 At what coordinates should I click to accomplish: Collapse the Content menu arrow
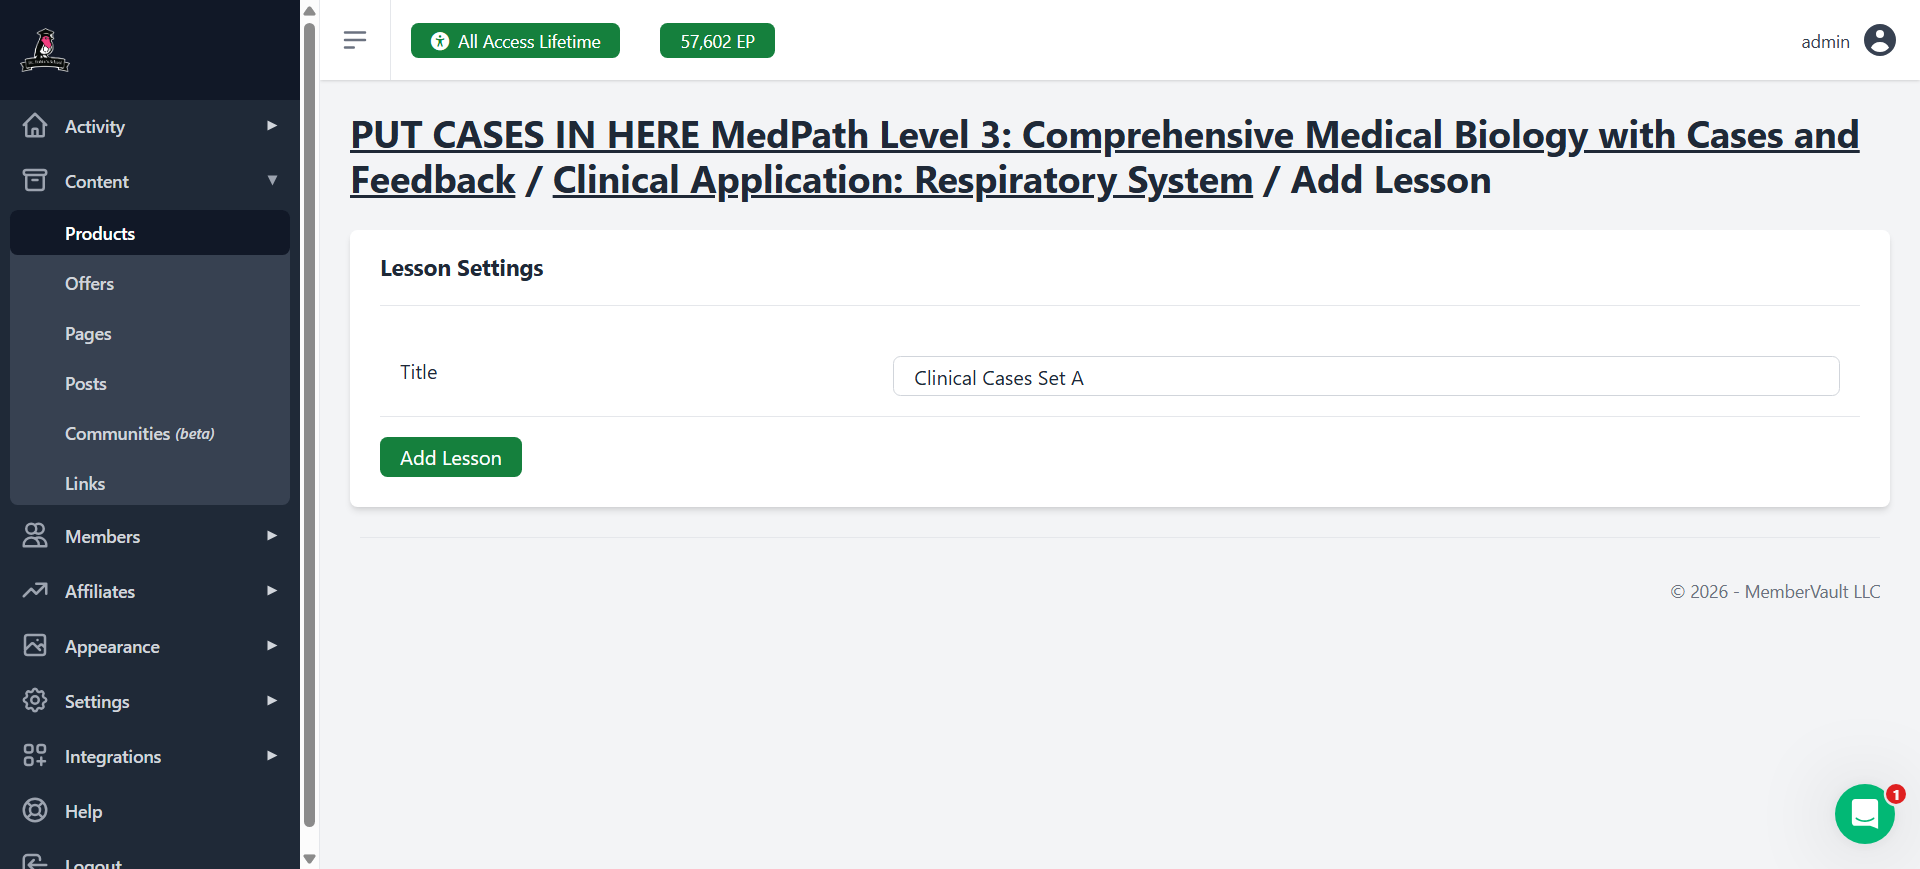click(x=272, y=181)
